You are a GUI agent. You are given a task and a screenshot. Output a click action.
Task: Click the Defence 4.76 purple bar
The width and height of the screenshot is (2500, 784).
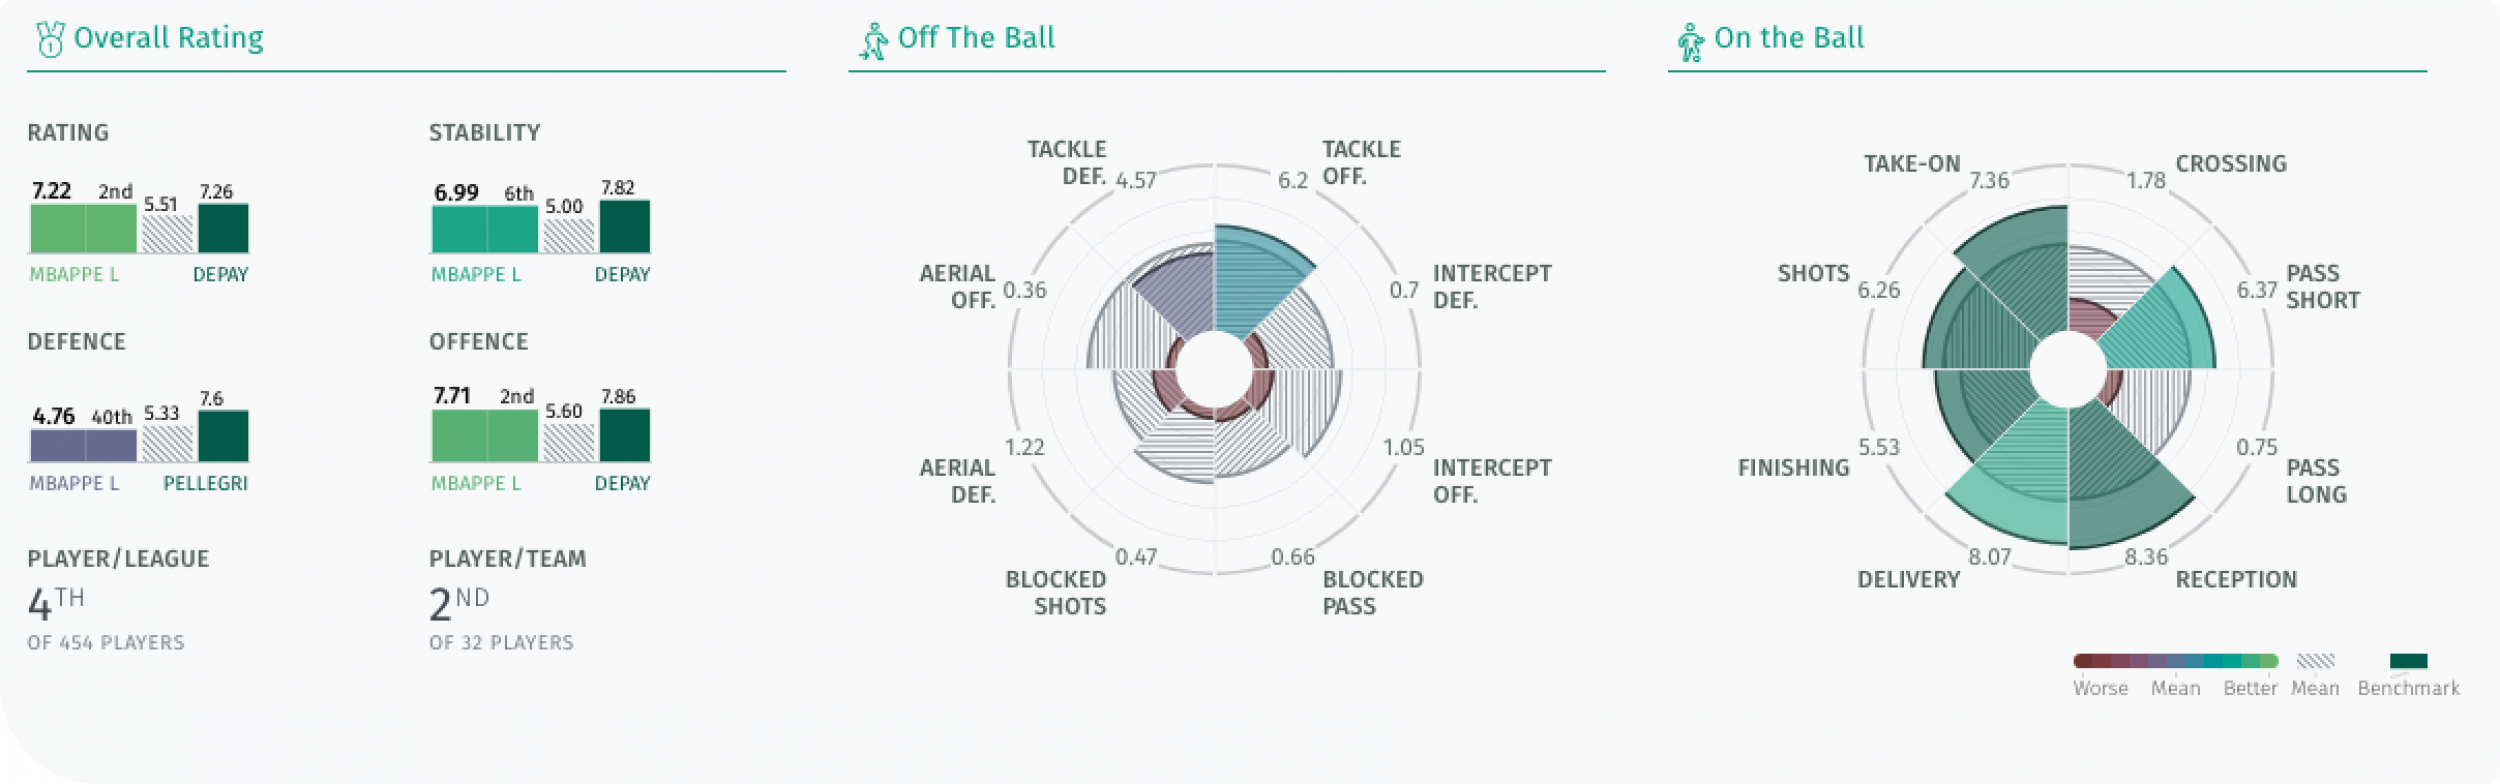pyautogui.click(x=83, y=446)
